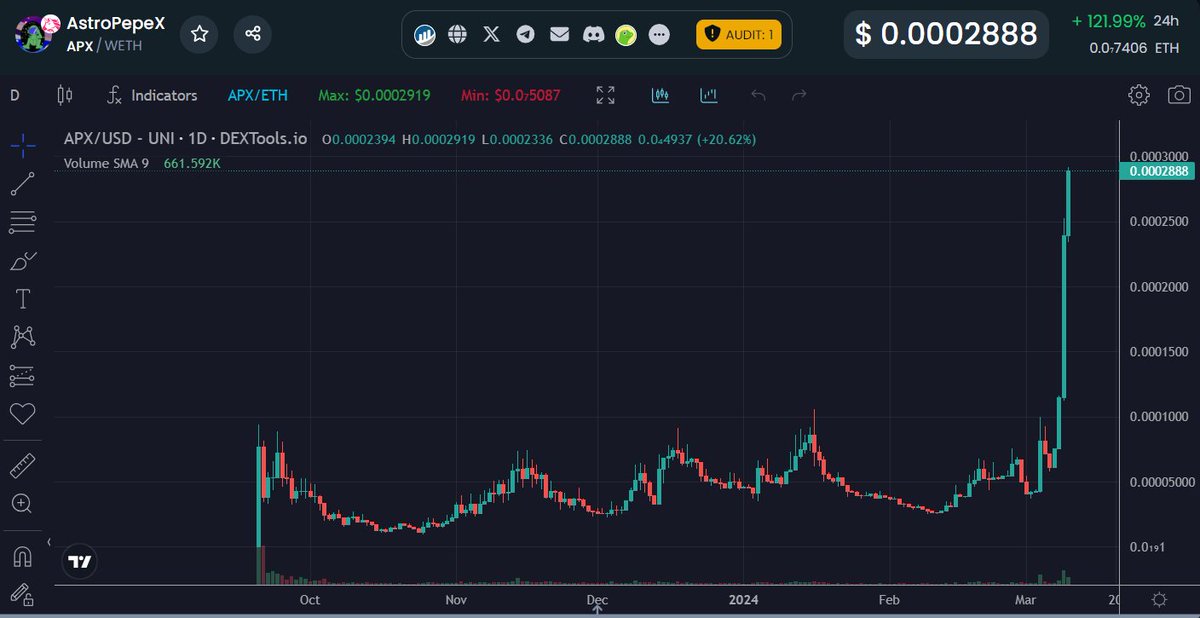Show more links with the ellipsis icon
Image resolution: width=1200 pixels, height=618 pixels.
(x=659, y=35)
